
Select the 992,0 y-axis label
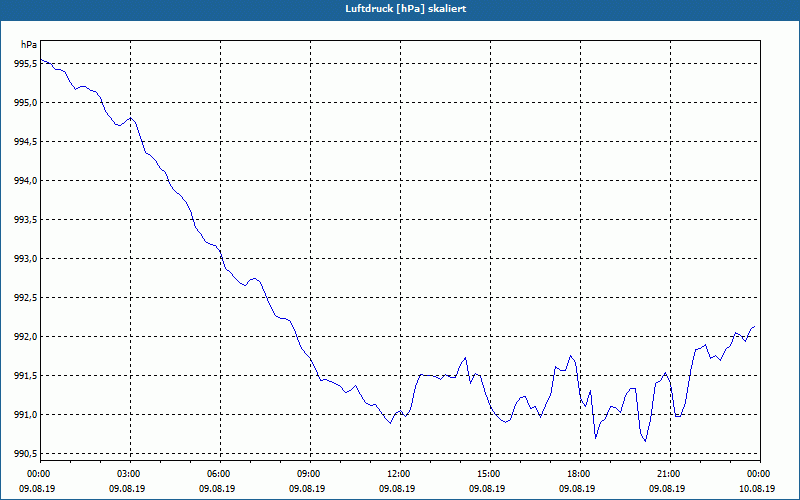[25, 337]
